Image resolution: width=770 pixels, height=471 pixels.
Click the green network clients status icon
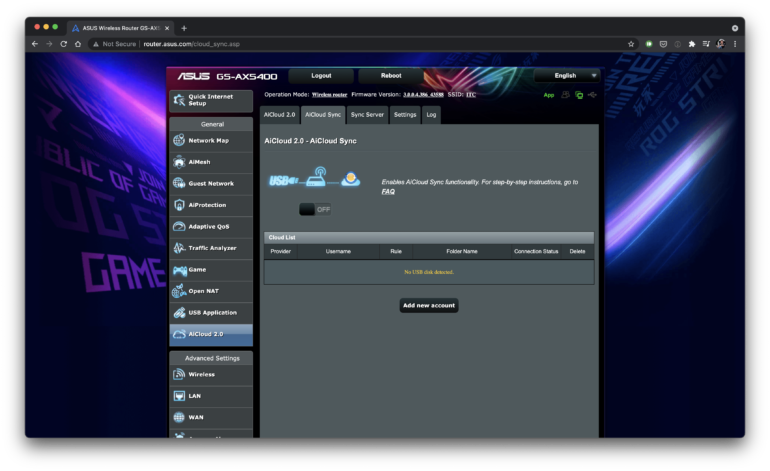coord(579,95)
